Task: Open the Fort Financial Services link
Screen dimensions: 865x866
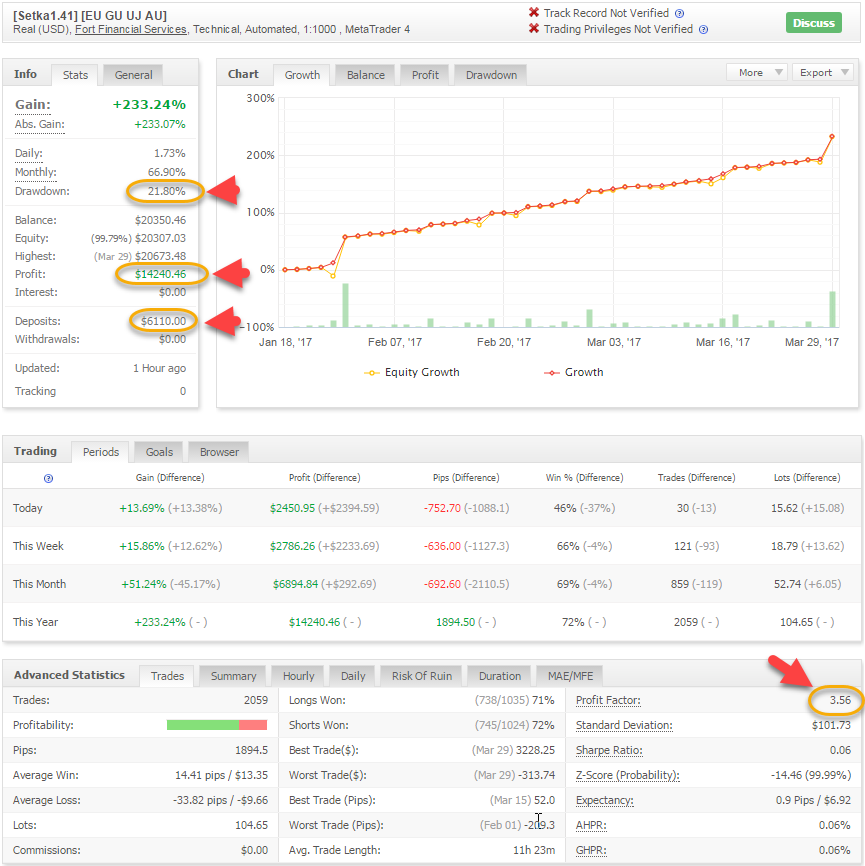Action: pos(131,29)
